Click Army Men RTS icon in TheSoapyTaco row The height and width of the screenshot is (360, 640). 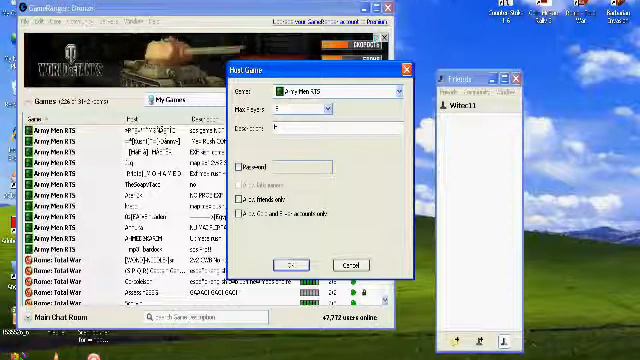29,184
